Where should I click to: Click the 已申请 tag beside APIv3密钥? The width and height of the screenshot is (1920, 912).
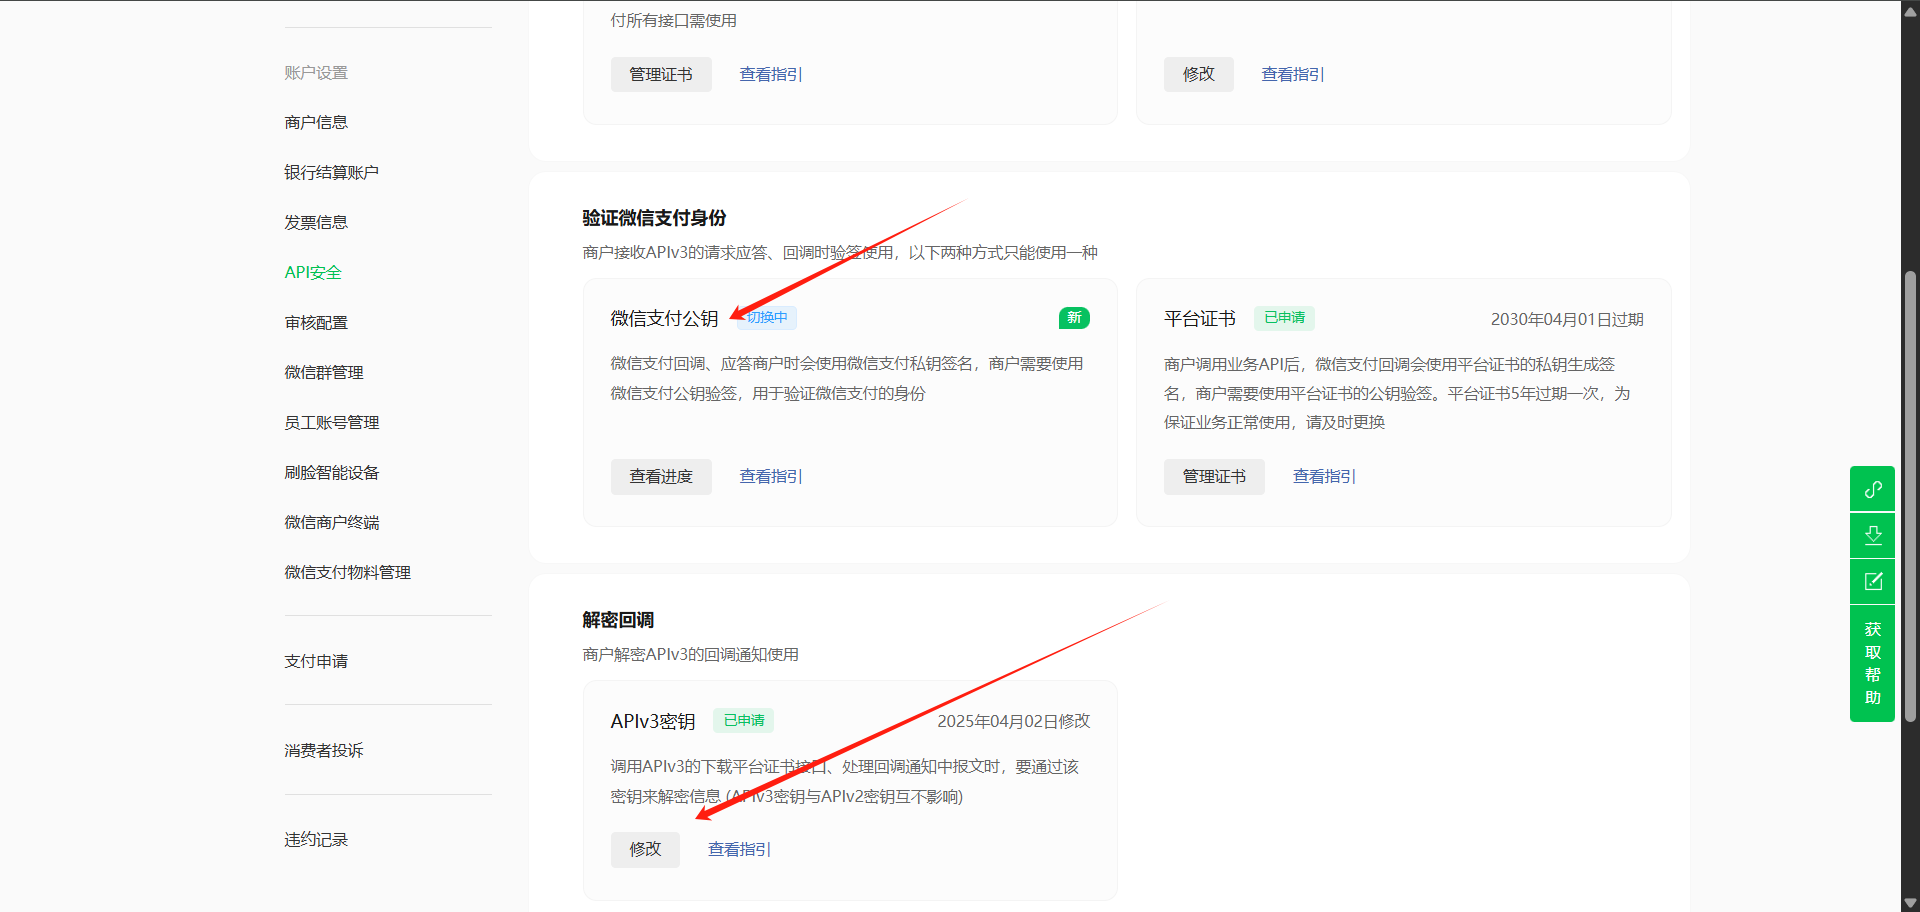tap(743, 720)
